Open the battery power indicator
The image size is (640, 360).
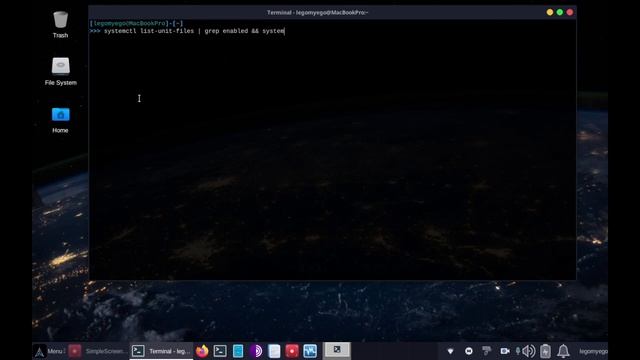545,351
